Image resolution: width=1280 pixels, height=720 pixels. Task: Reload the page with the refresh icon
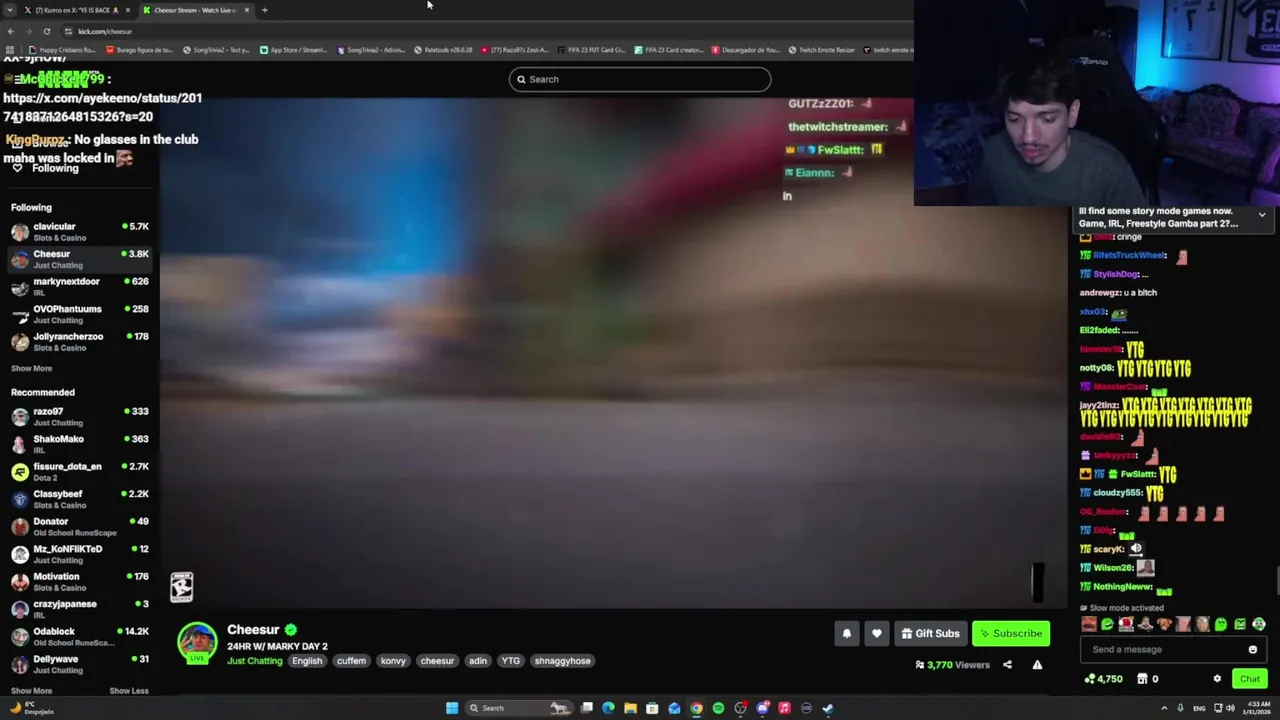[x=46, y=31]
